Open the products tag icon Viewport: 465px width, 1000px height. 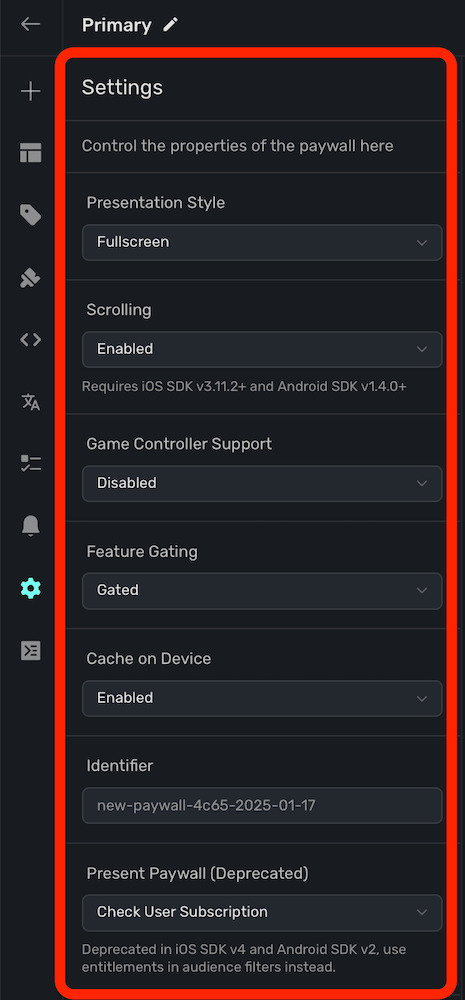tap(31, 215)
